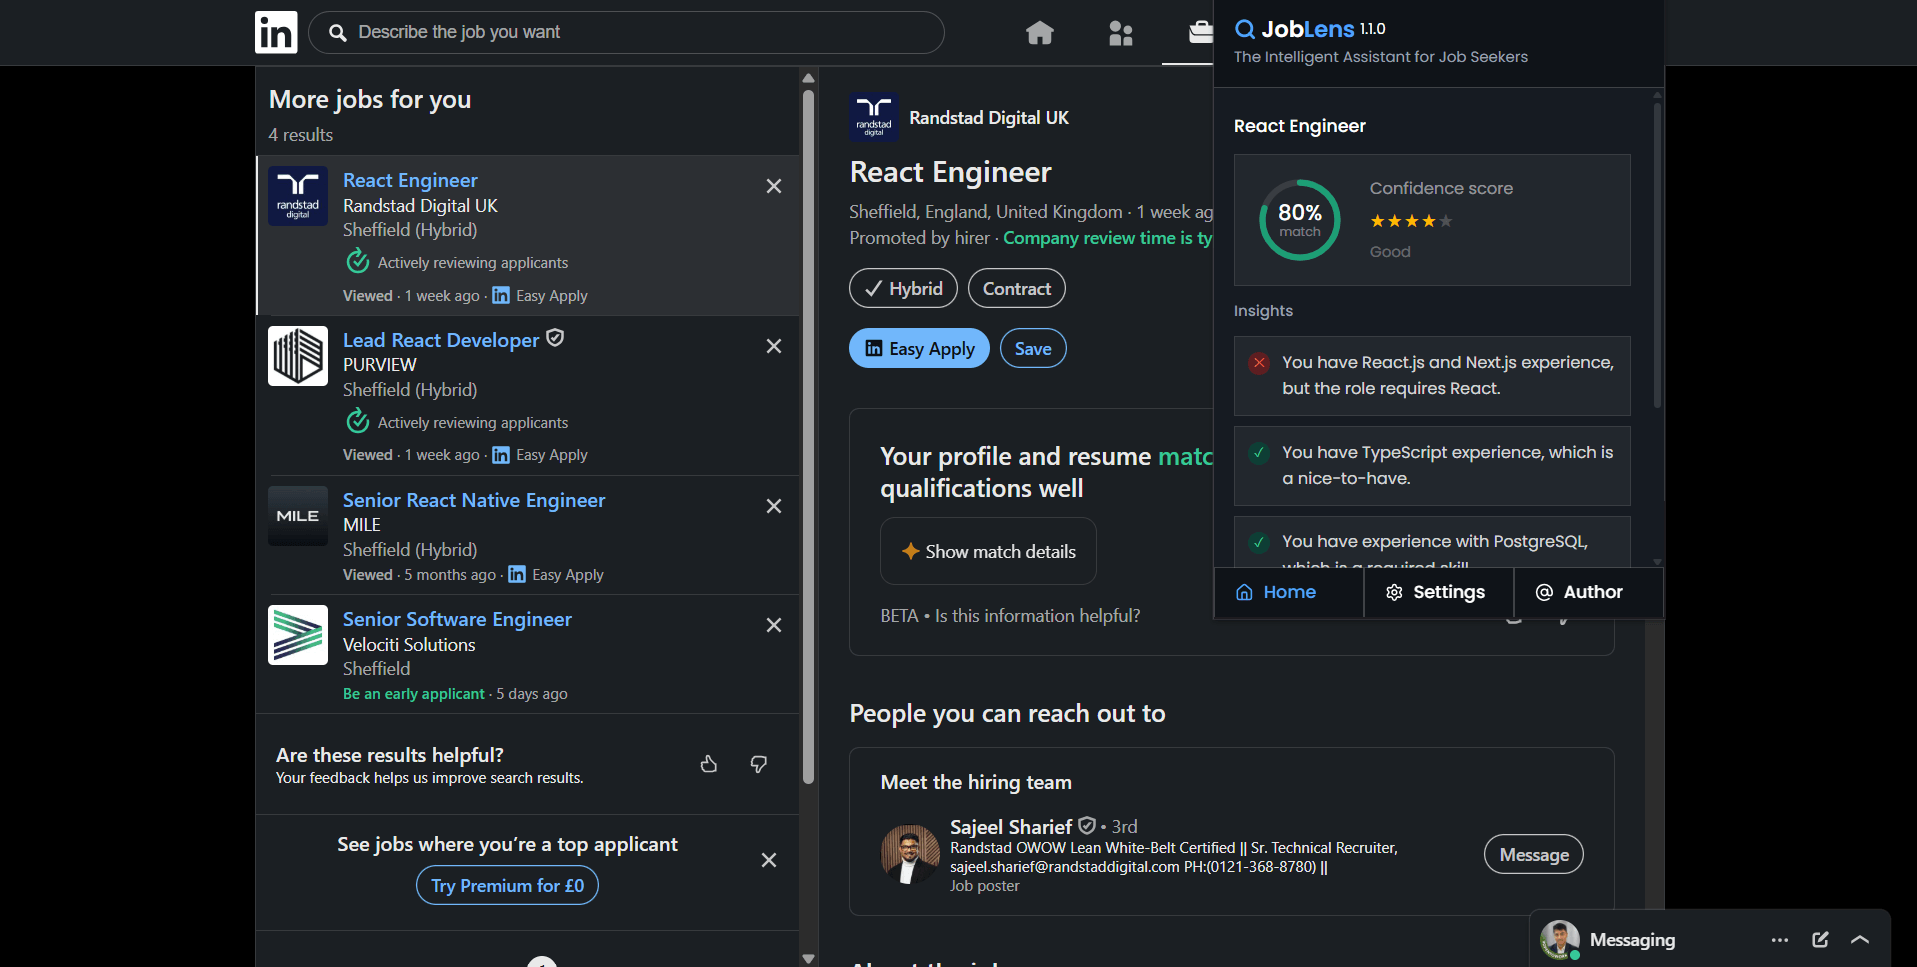Click the JobLens panel scrollbar
The height and width of the screenshot is (967, 1917).
[1657, 255]
